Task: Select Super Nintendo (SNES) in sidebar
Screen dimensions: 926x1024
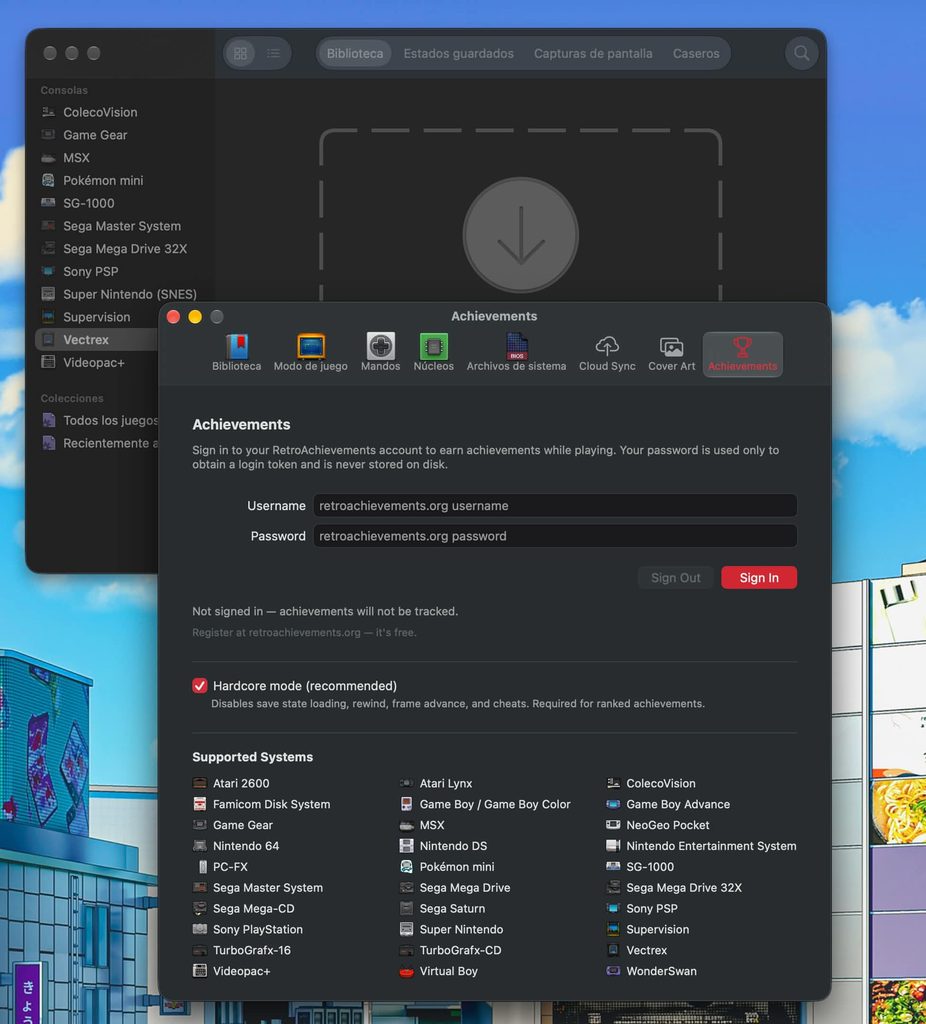Action: point(129,295)
